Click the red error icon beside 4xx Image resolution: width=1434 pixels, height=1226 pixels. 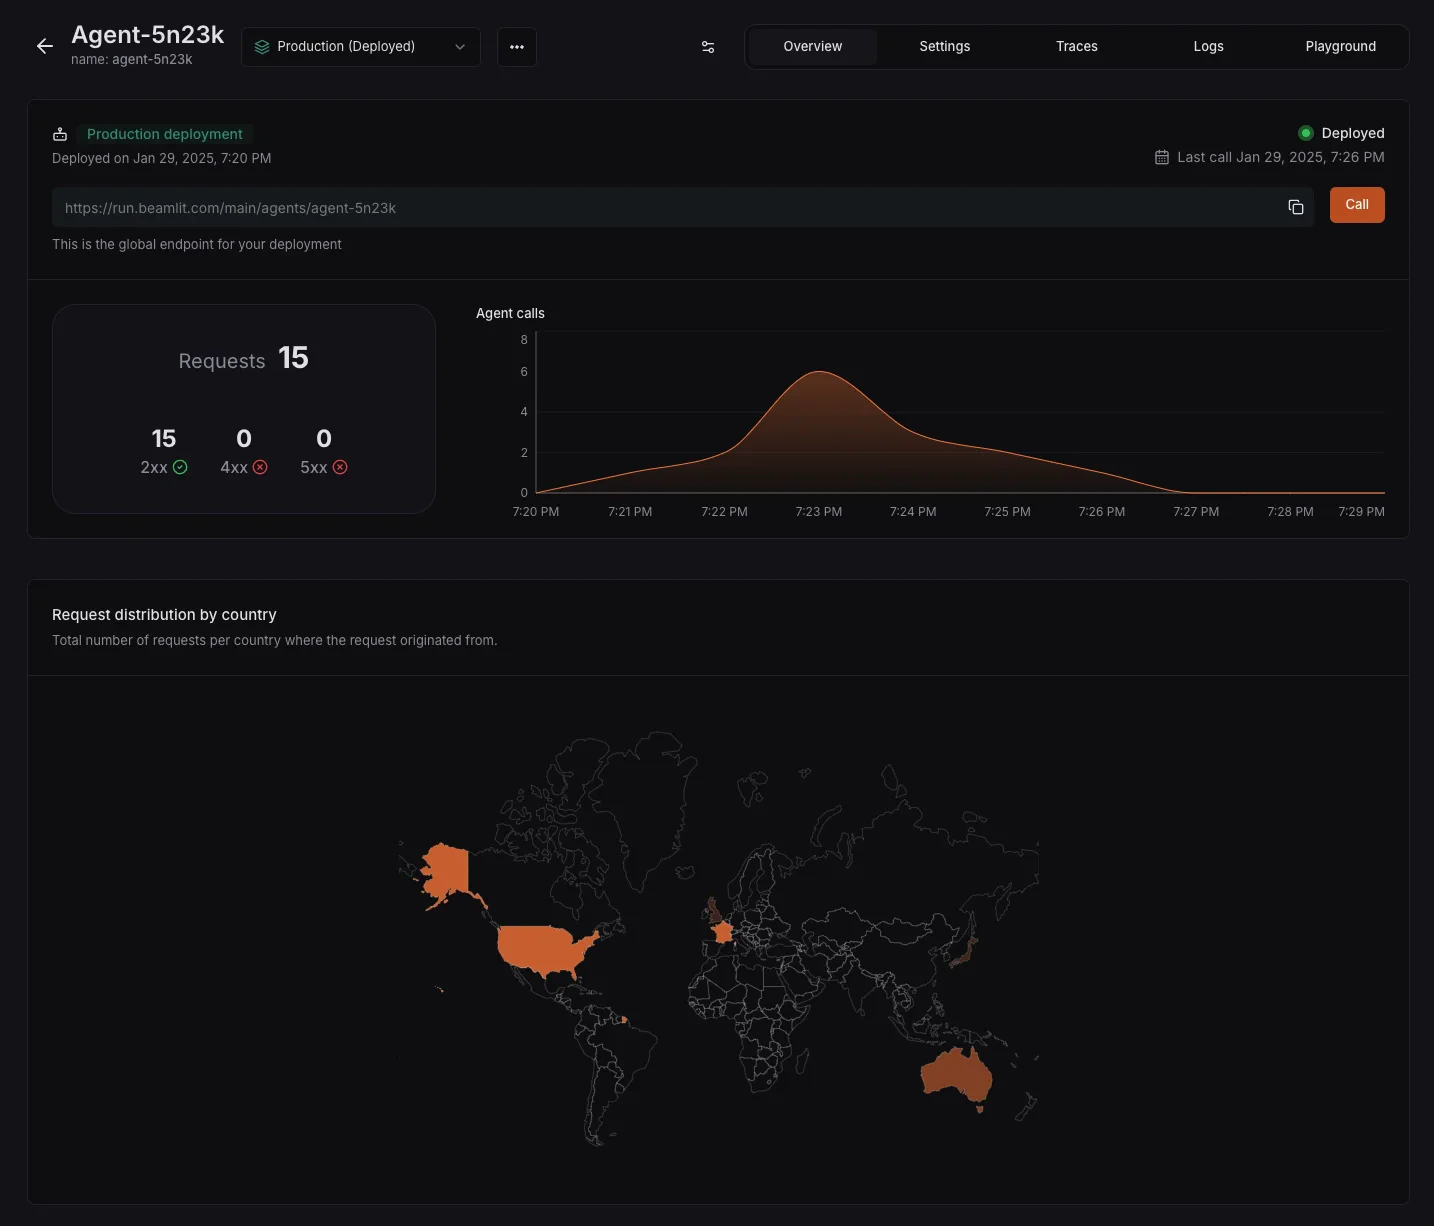click(260, 467)
